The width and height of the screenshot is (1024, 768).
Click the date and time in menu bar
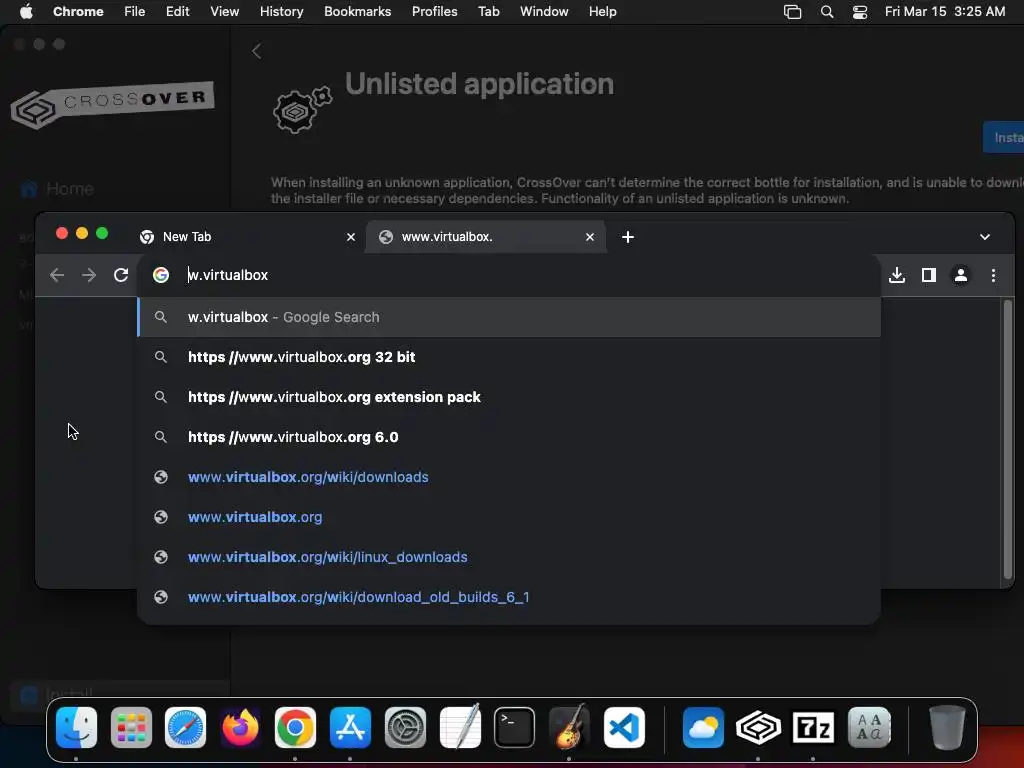[945, 11]
